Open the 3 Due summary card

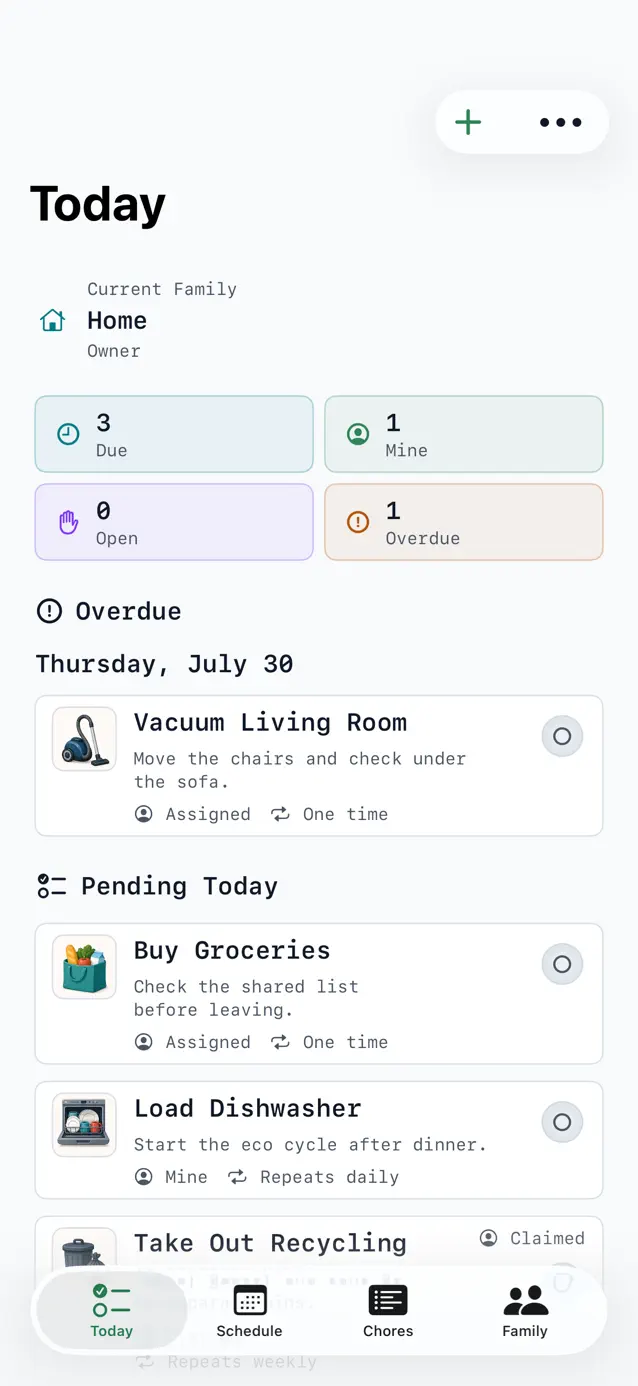point(174,434)
